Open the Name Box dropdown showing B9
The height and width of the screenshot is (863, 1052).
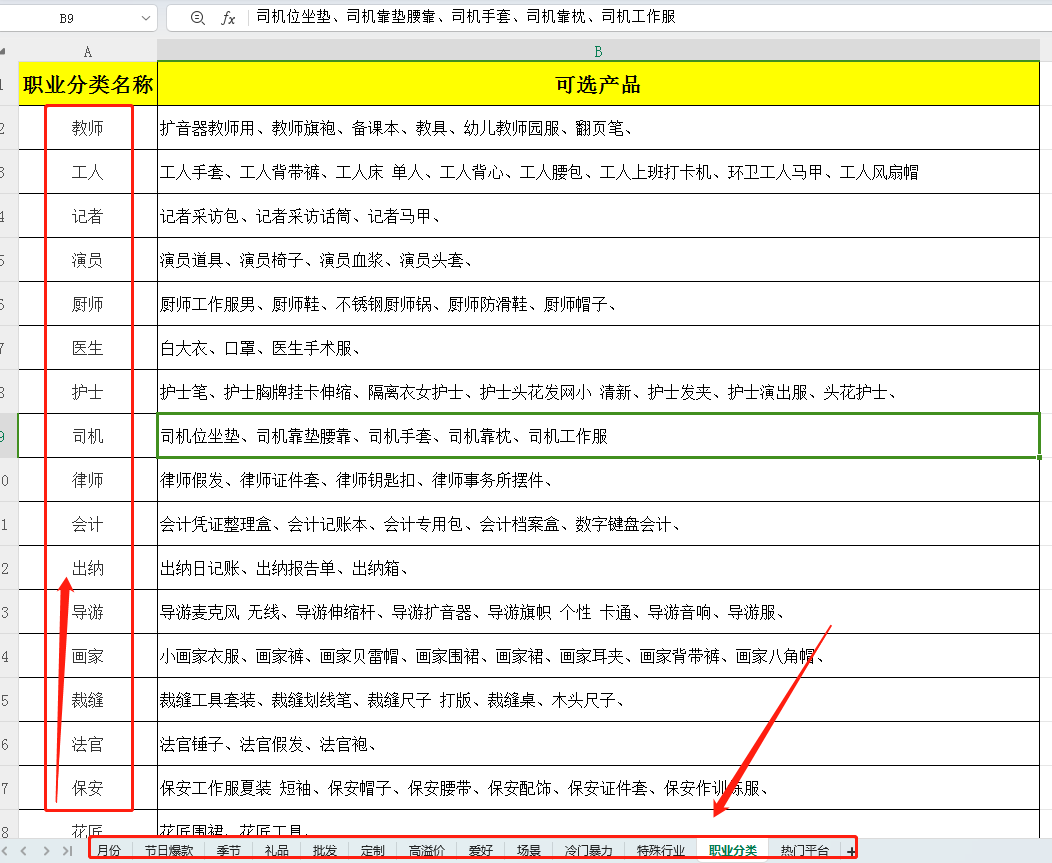point(146,18)
